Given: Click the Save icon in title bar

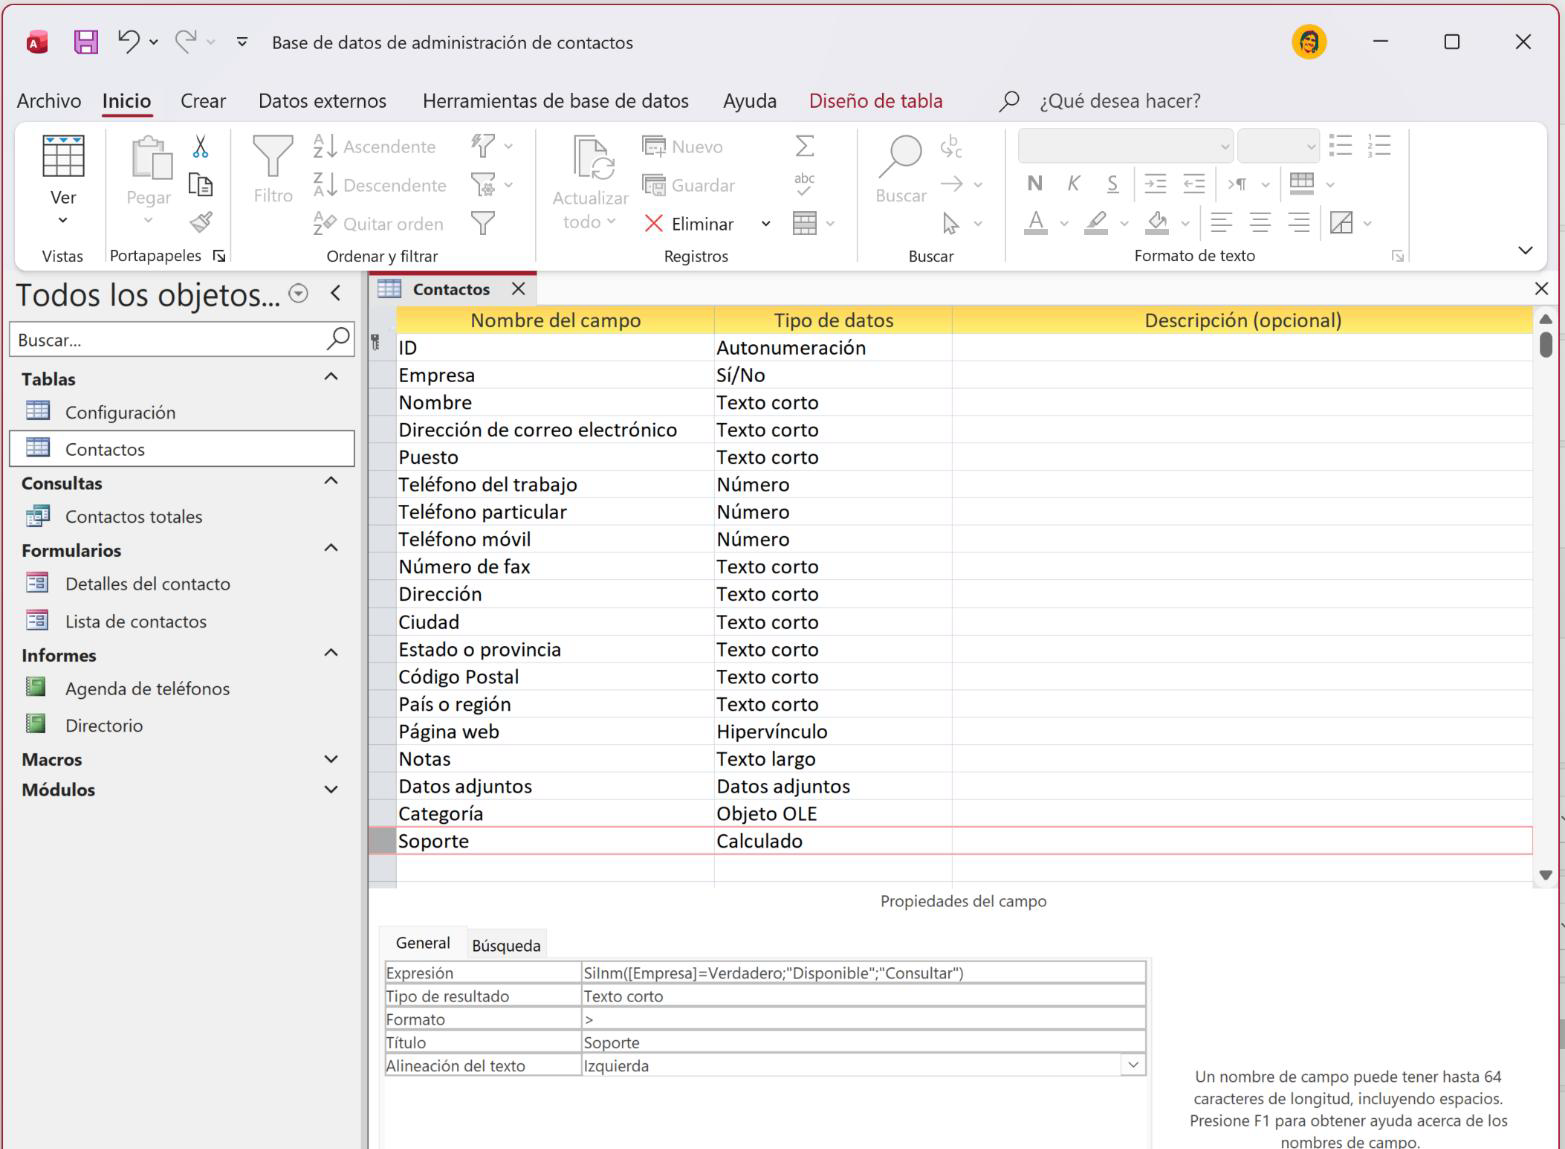Looking at the screenshot, I should (86, 42).
